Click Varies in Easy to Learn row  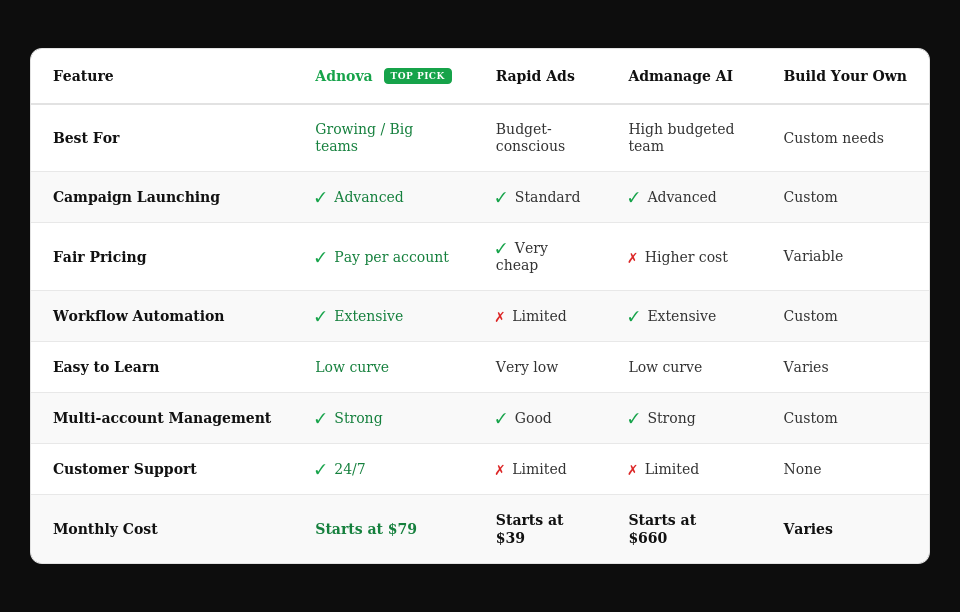pyautogui.click(x=806, y=367)
